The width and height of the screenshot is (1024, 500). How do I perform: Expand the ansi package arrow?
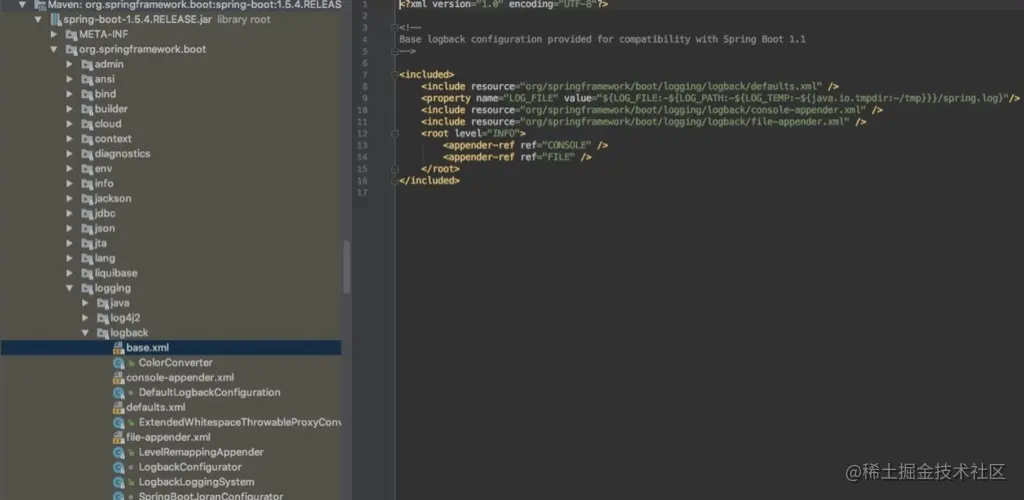point(69,79)
